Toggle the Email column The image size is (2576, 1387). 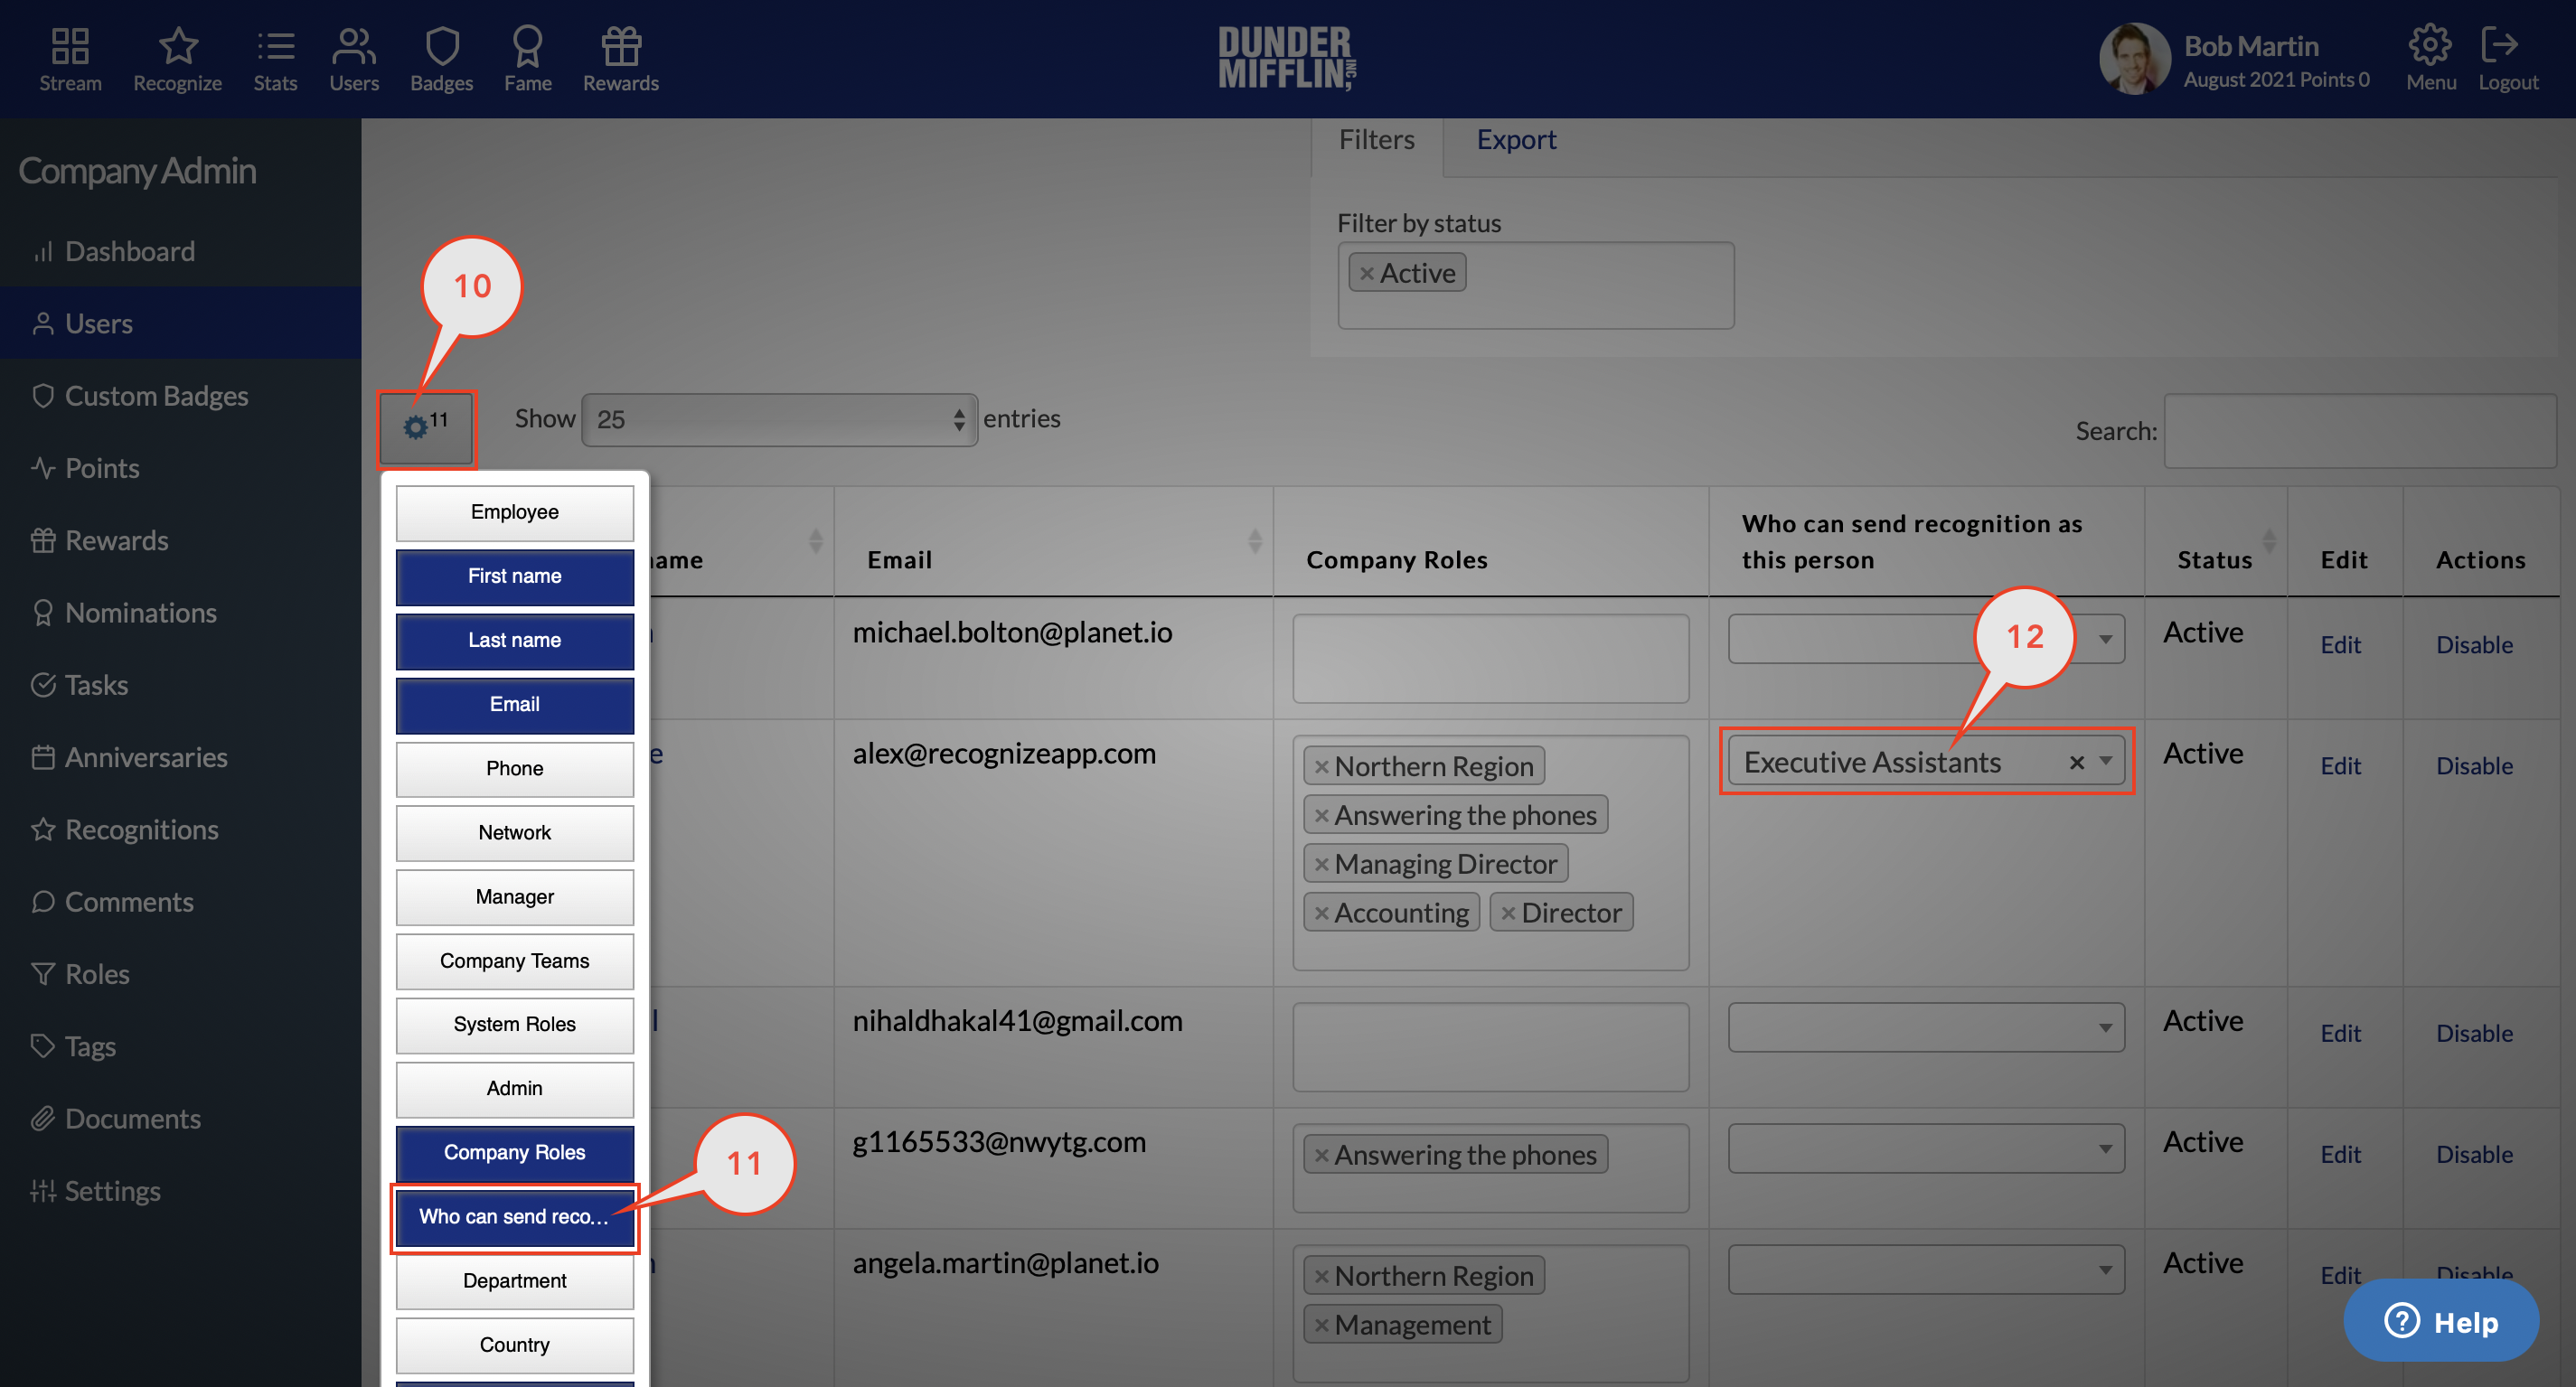[x=514, y=704]
